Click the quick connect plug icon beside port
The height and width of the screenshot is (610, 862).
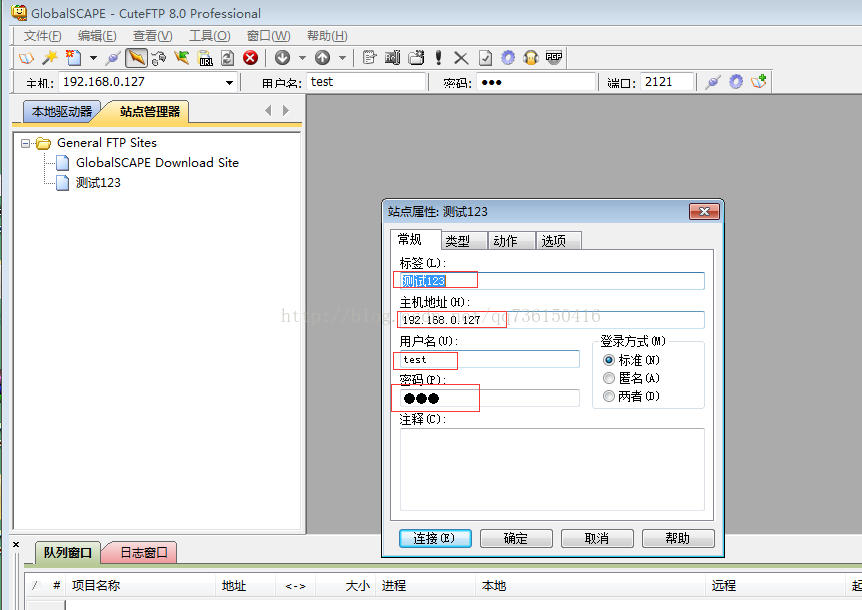click(x=713, y=82)
